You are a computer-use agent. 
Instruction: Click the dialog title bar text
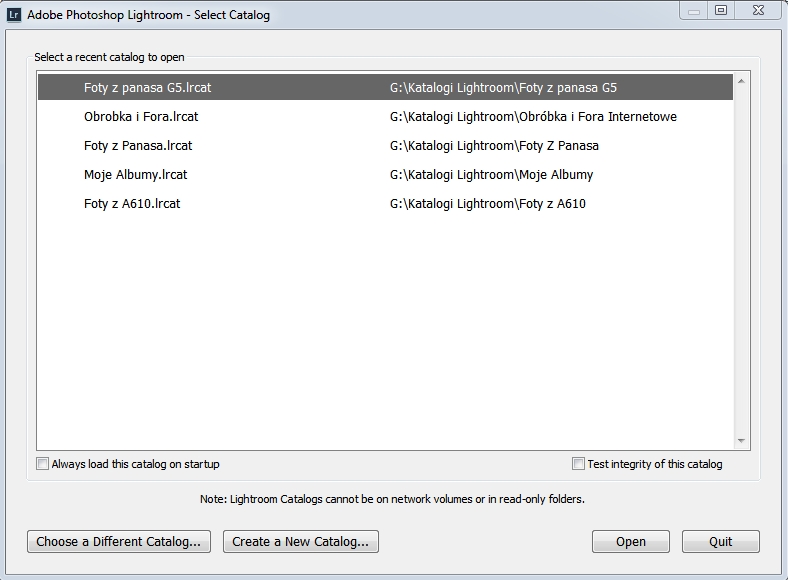click(x=148, y=16)
